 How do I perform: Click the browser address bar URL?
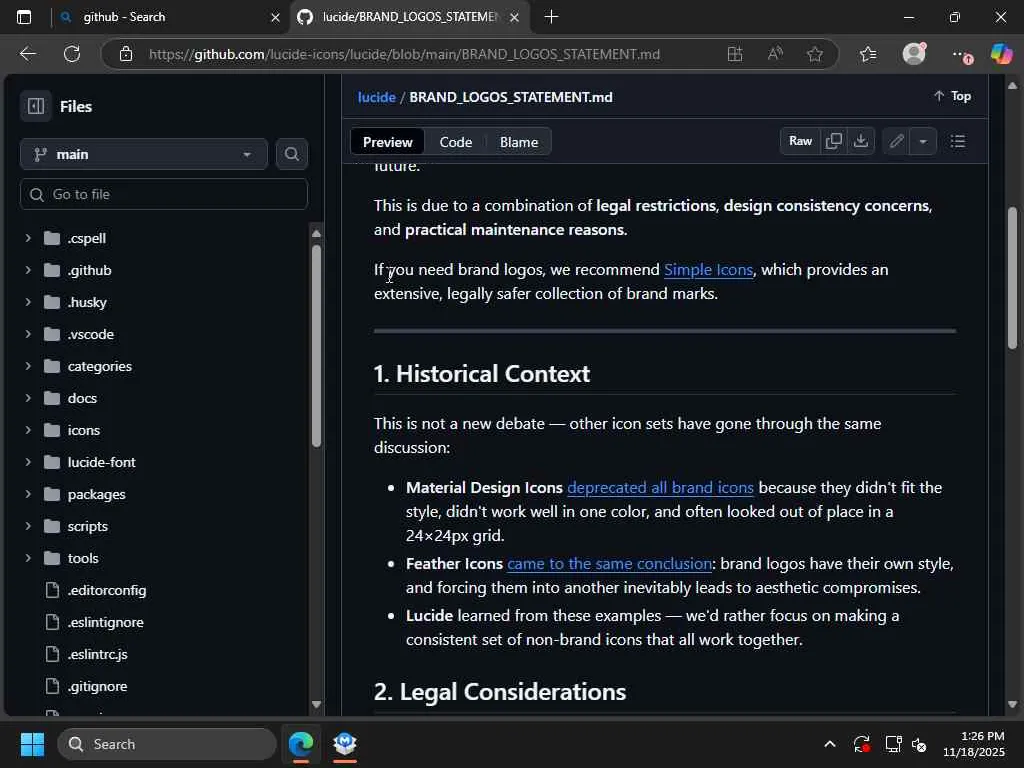pyautogui.click(x=404, y=54)
